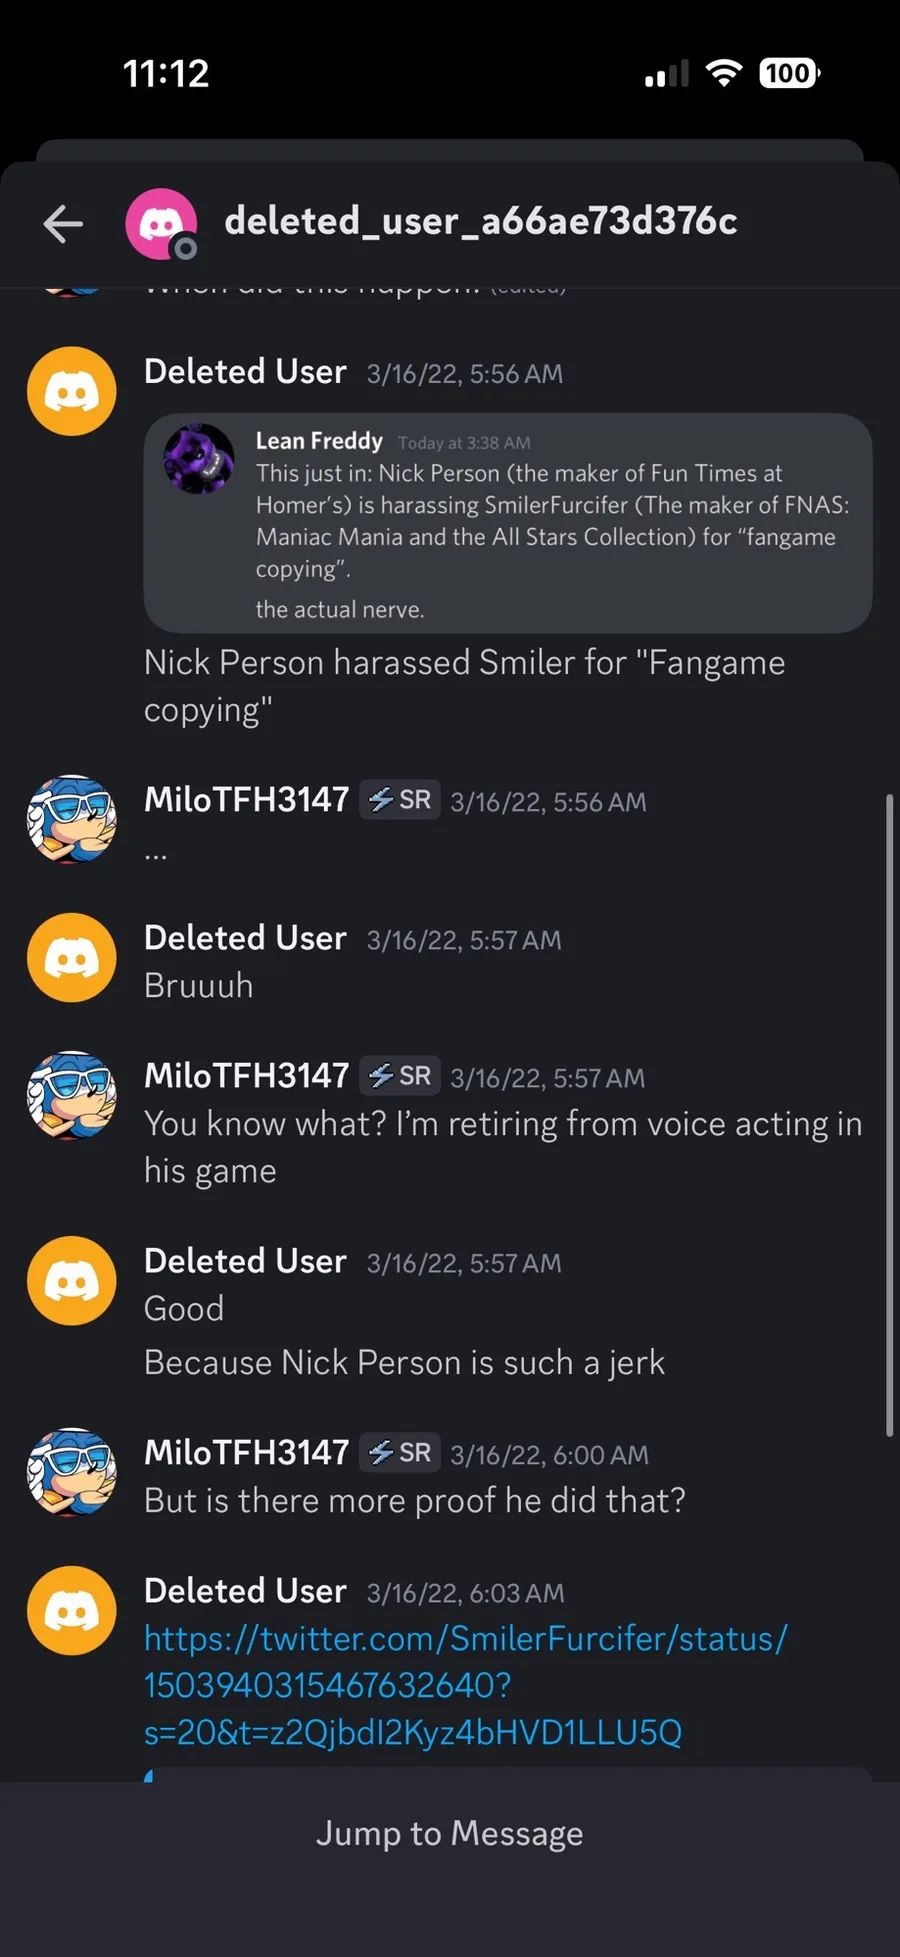Tap Deleted User avatar next to 'Bruuuh'

[x=72, y=957]
